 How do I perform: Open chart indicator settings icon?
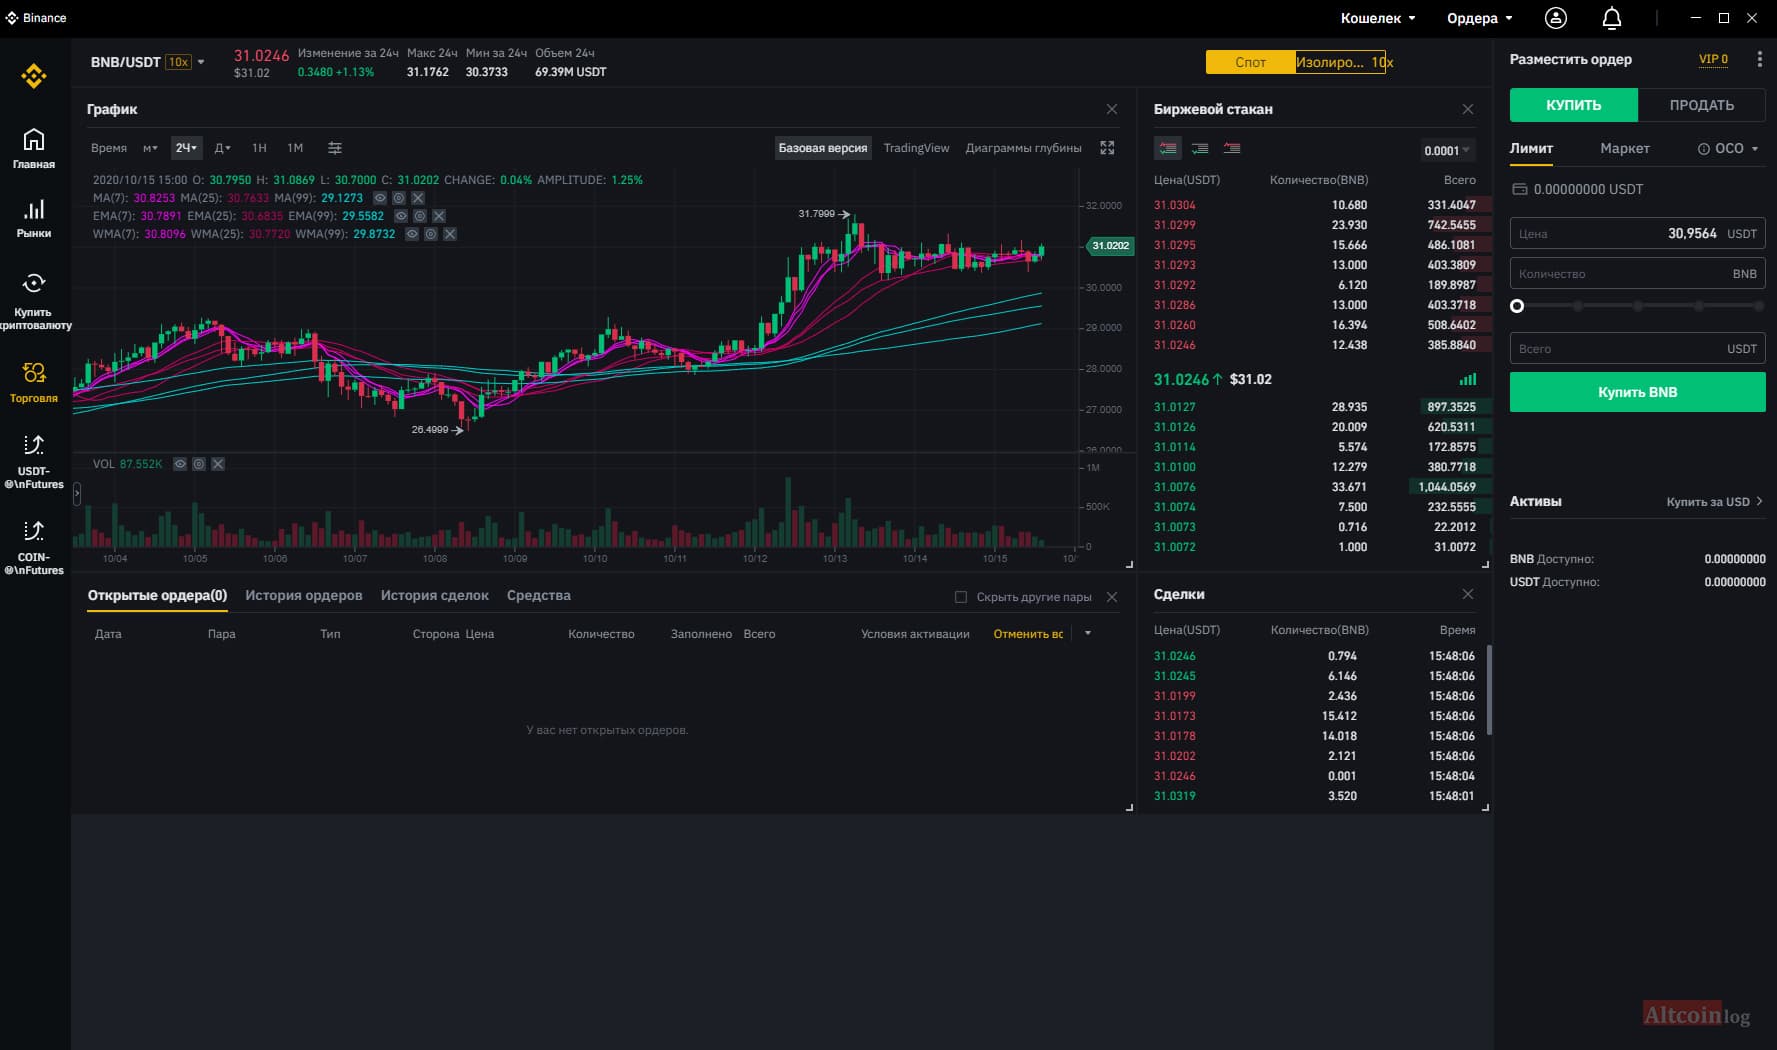point(335,148)
